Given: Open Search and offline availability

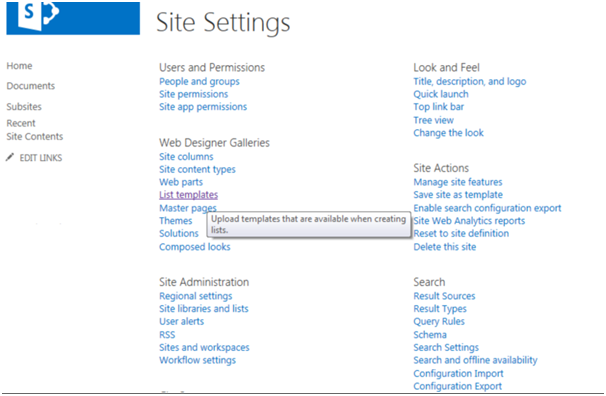Looking at the screenshot, I should [x=475, y=360].
